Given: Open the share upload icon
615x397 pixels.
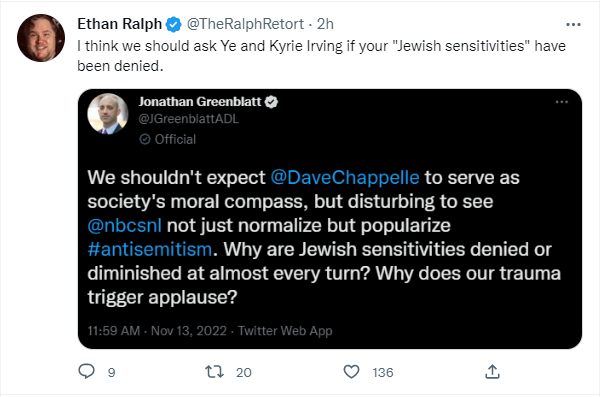Looking at the screenshot, I should pyautogui.click(x=492, y=372).
